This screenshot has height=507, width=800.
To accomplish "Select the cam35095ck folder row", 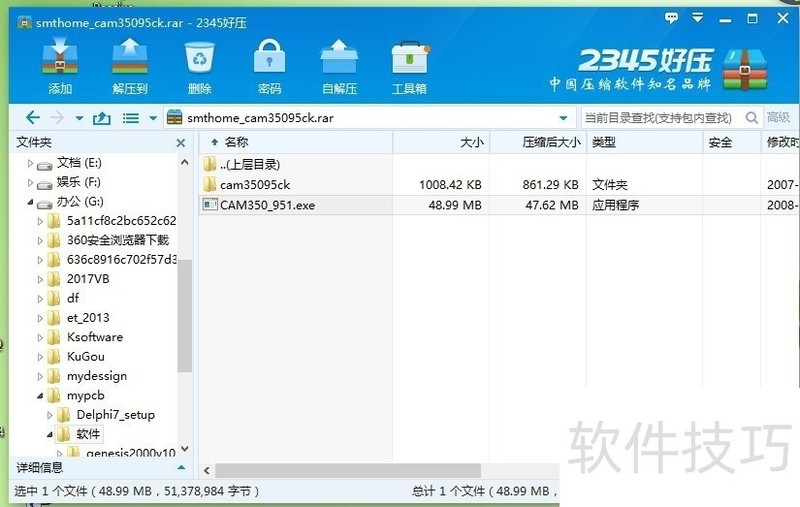I will coord(499,185).
